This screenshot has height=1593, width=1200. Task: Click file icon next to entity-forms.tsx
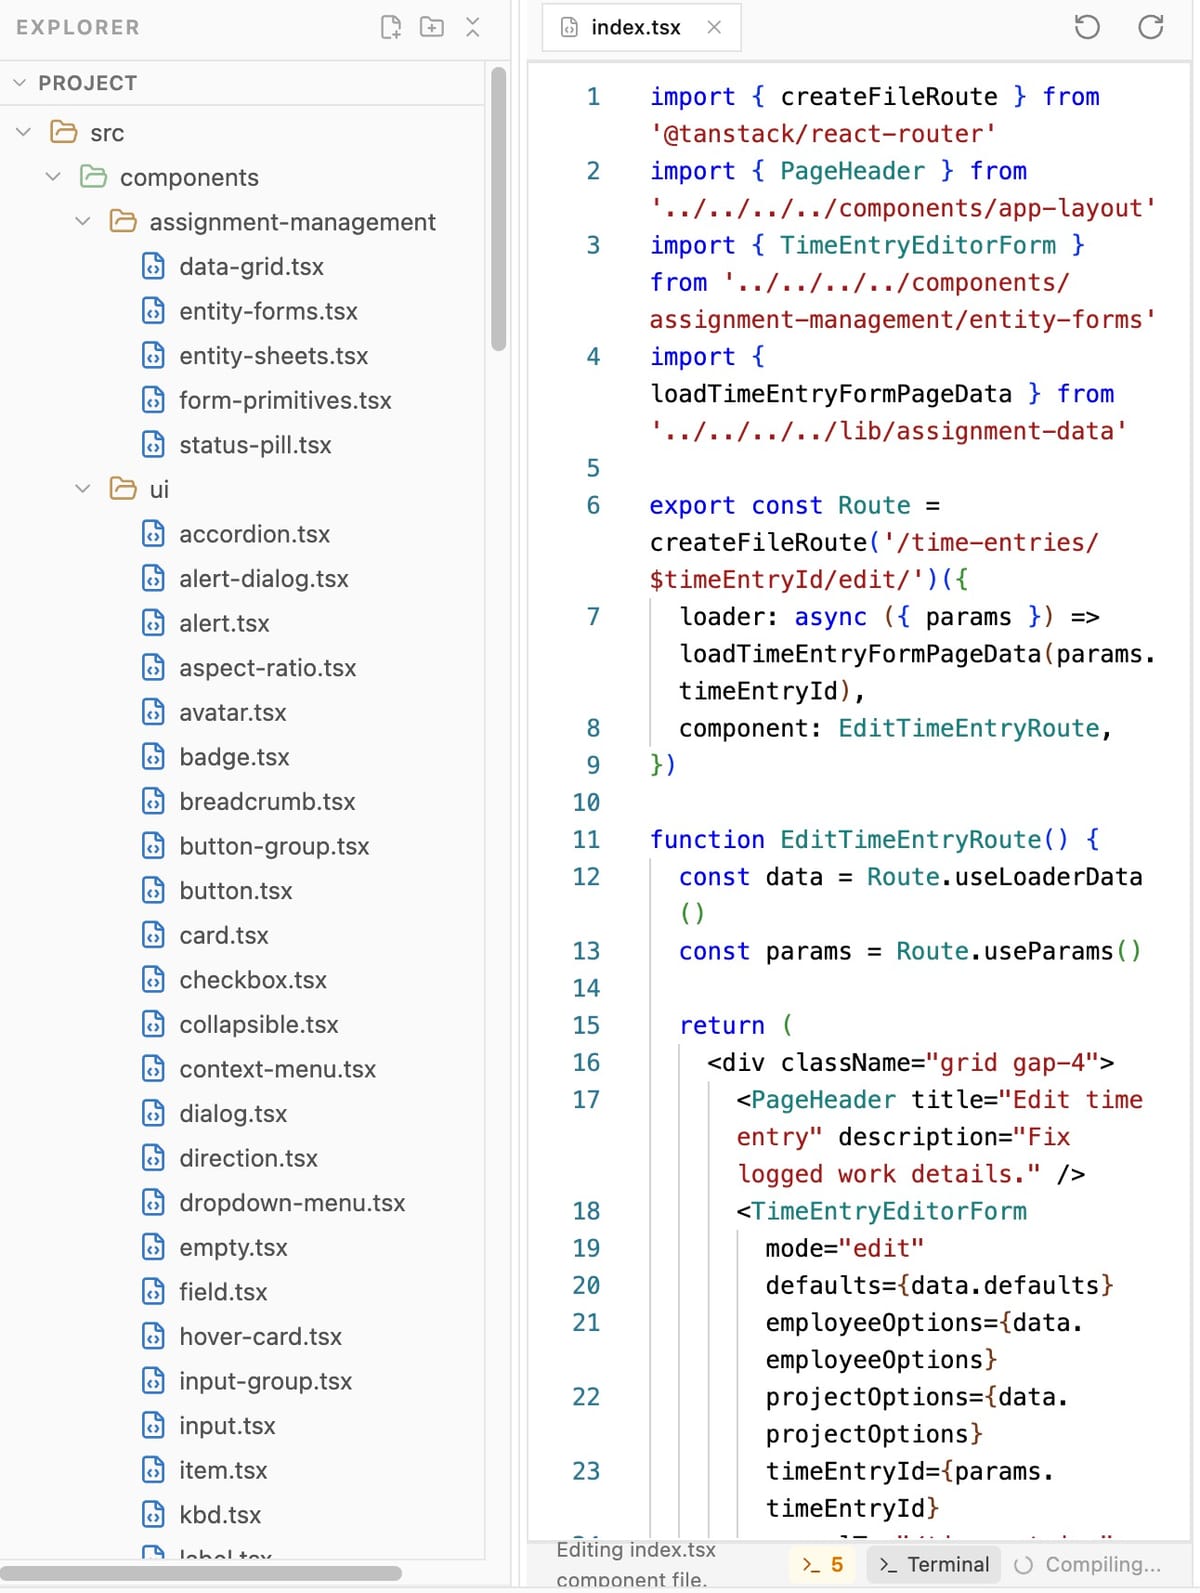[x=153, y=311]
